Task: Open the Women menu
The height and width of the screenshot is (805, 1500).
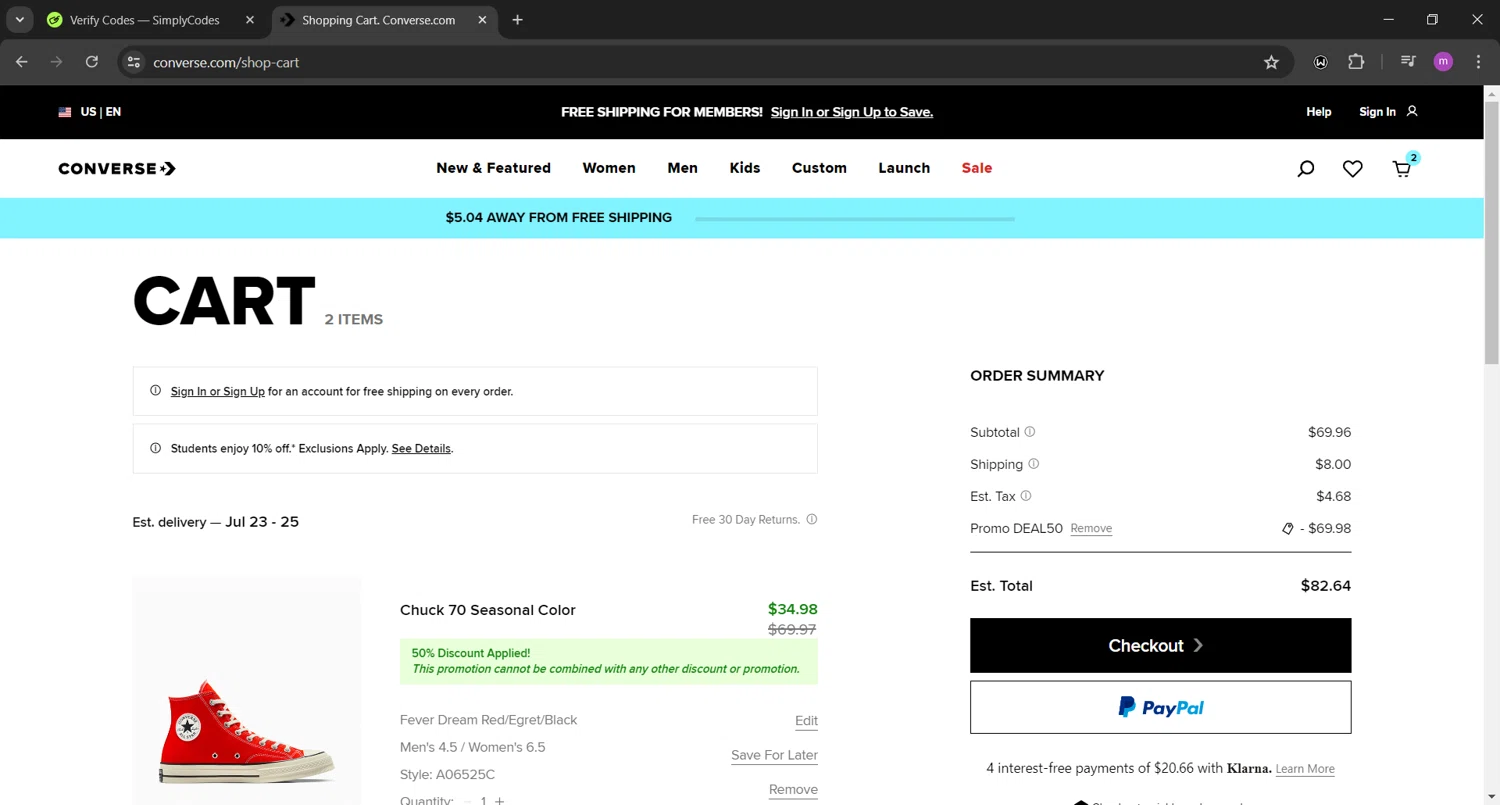Action: (609, 168)
